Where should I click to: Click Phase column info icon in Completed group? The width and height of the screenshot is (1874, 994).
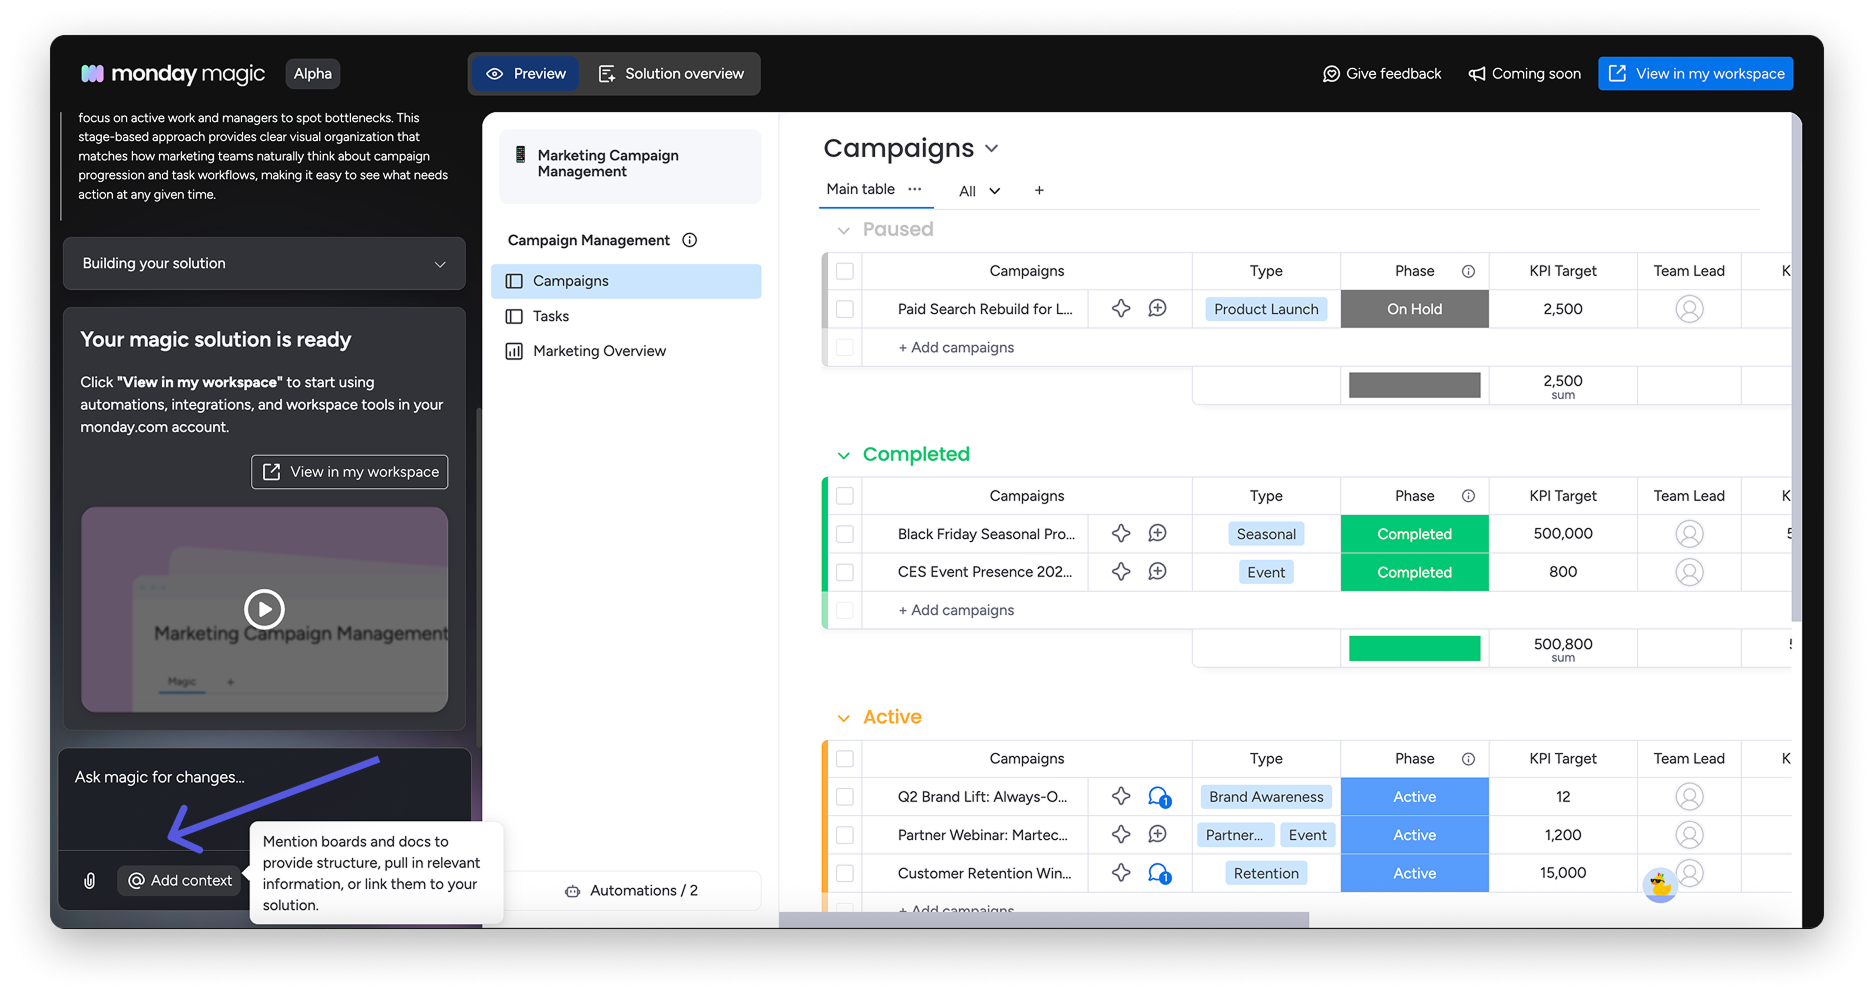(x=1468, y=496)
